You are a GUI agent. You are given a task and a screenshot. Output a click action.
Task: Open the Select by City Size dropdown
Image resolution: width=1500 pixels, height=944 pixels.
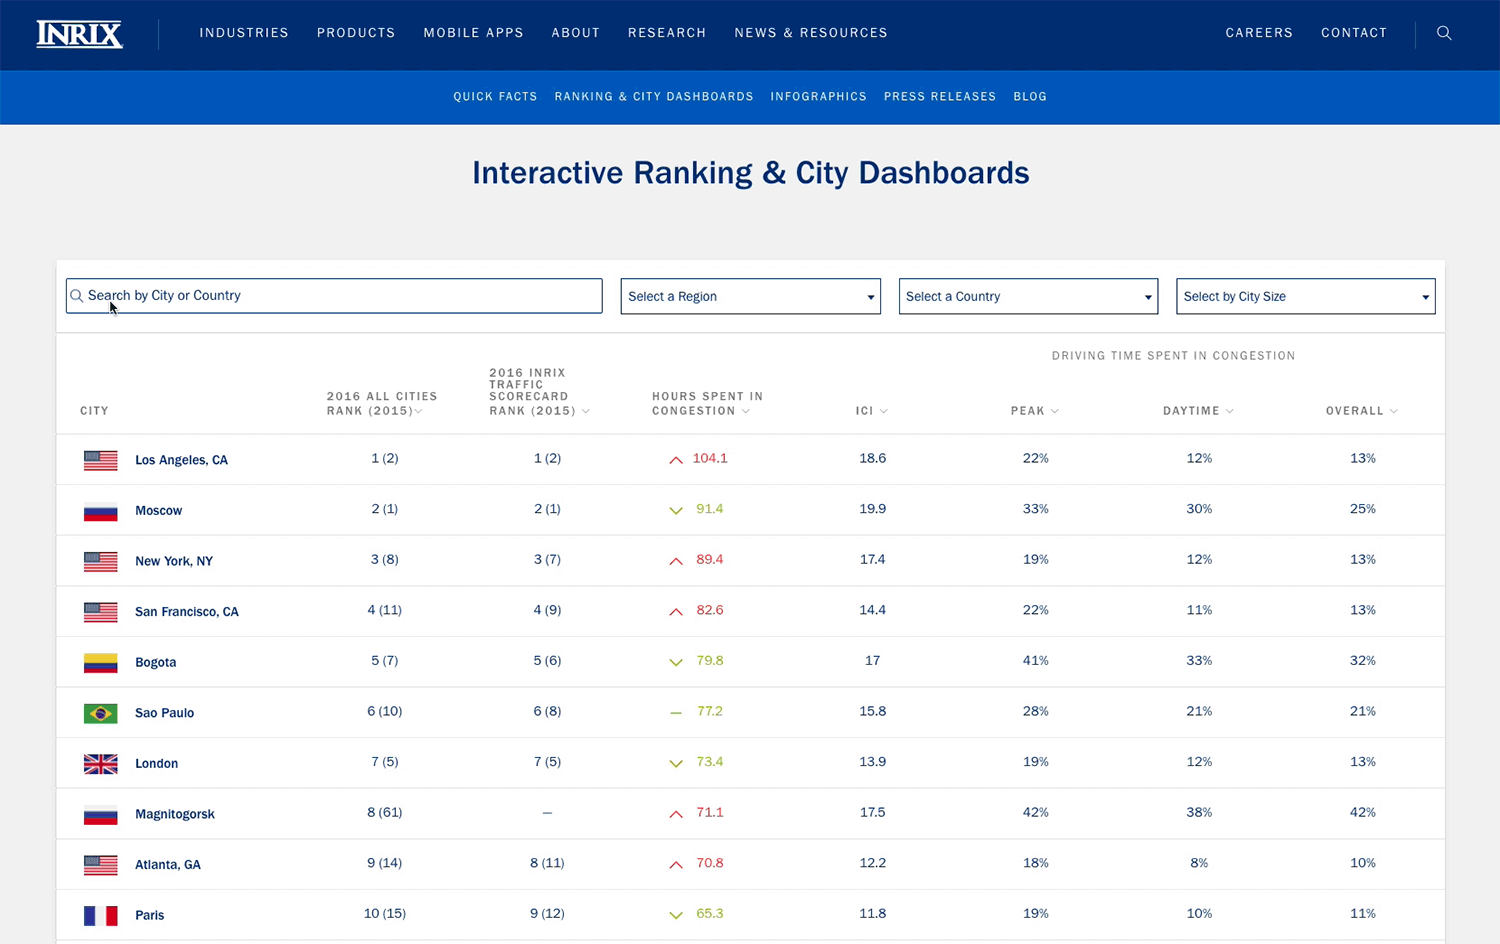[1306, 296]
